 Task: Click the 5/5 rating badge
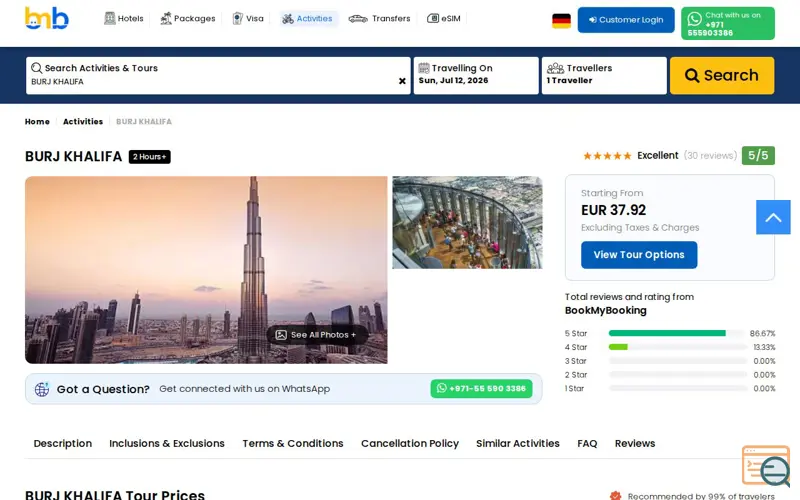[758, 156]
